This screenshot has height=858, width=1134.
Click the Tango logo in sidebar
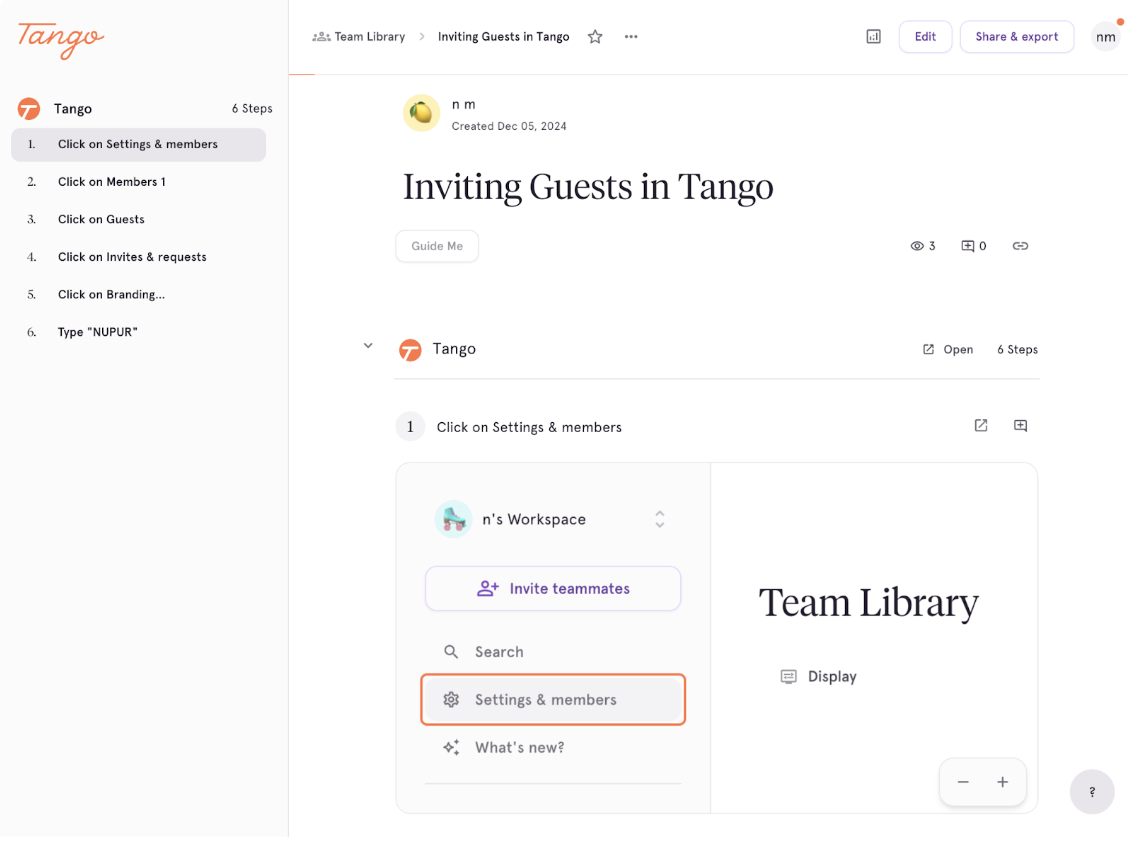61,39
